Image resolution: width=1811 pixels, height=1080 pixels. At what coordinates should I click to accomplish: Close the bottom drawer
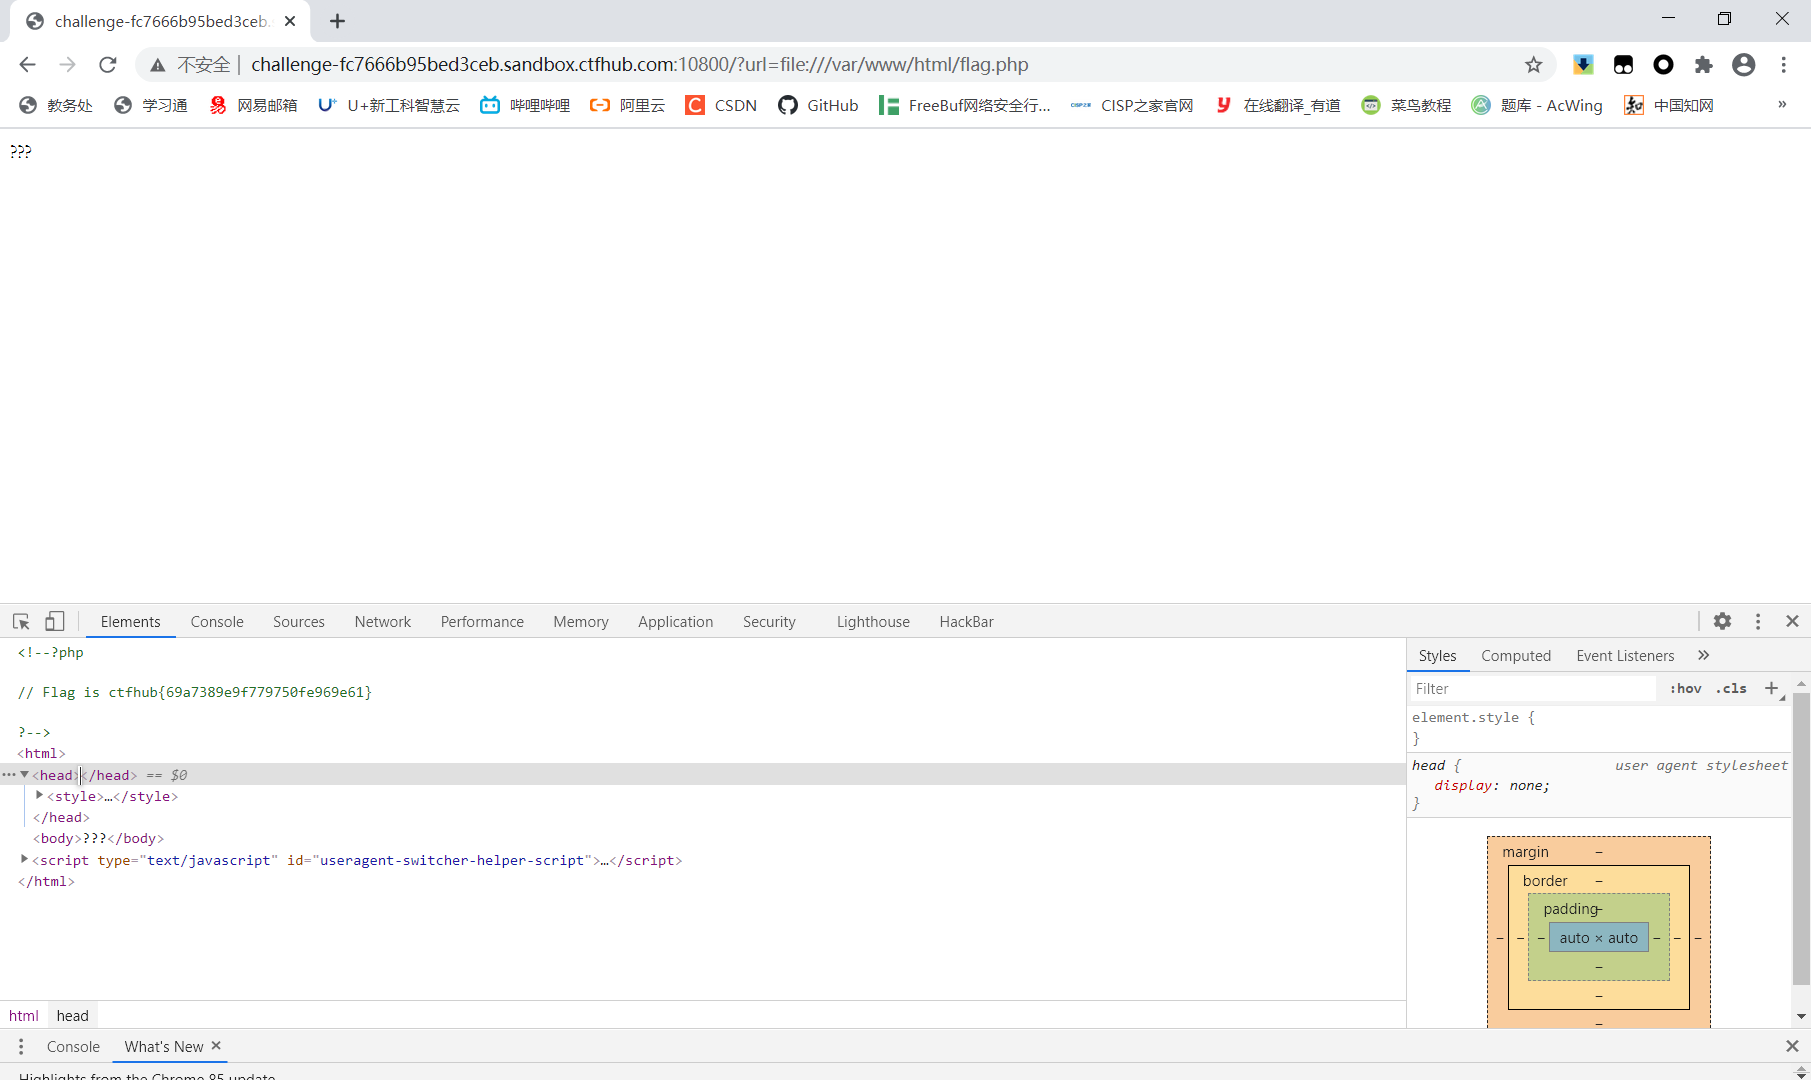coord(1792,1046)
